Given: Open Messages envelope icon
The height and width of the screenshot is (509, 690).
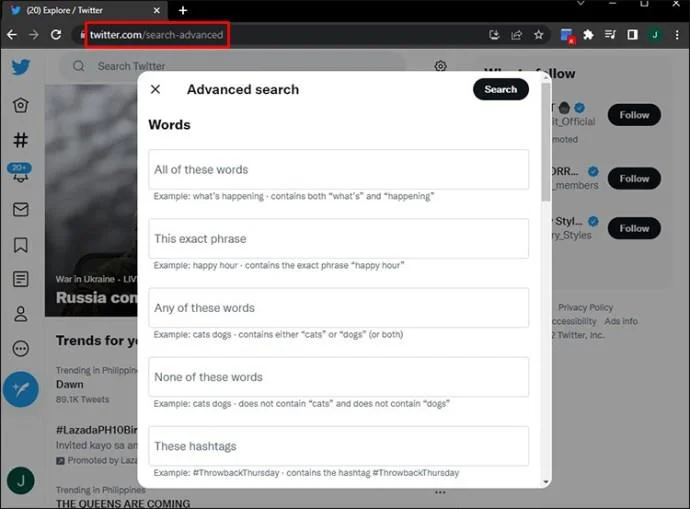Looking at the screenshot, I should click(x=21, y=209).
